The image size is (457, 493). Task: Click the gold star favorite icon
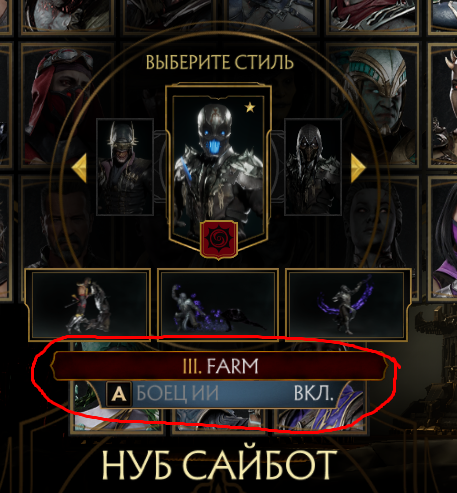pyautogui.click(x=250, y=107)
